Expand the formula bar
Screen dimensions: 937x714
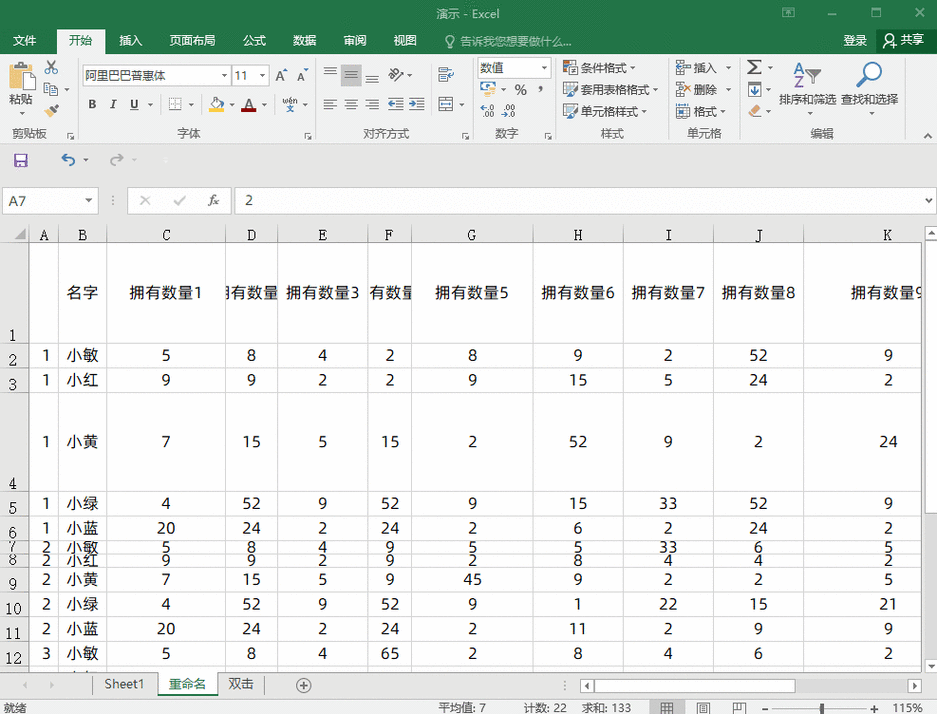[x=928, y=201]
